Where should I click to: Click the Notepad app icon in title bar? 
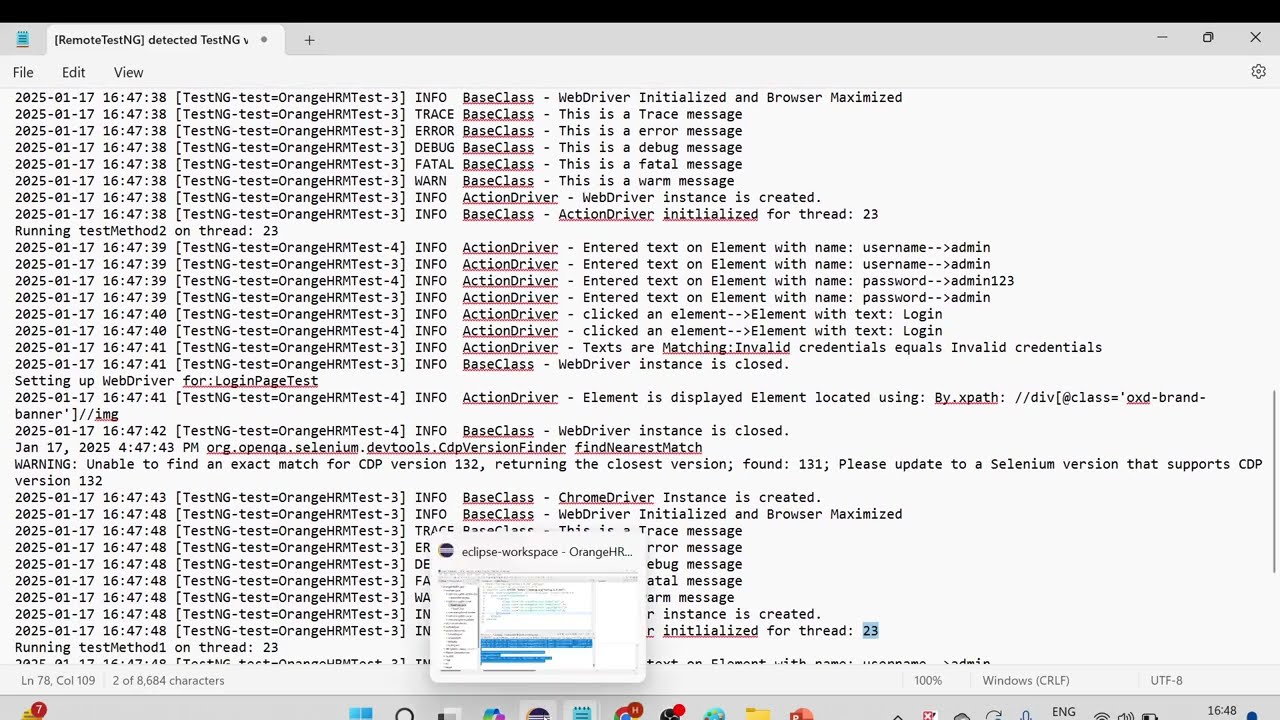[x=23, y=39]
